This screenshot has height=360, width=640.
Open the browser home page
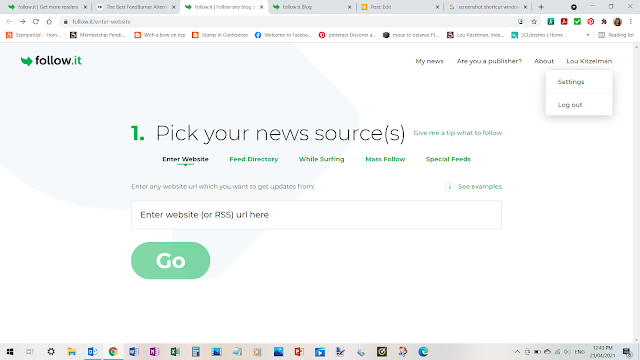pos(49,22)
